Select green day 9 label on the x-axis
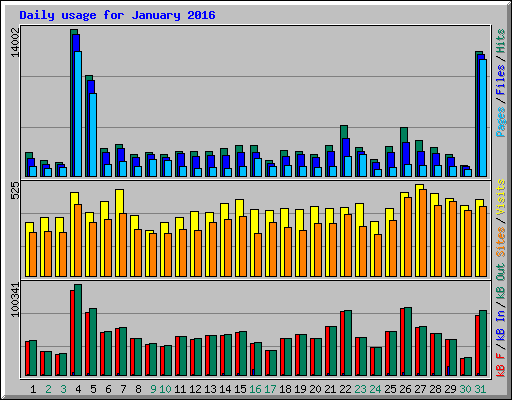This screenshot has width=512, height=400. [153, 389]
